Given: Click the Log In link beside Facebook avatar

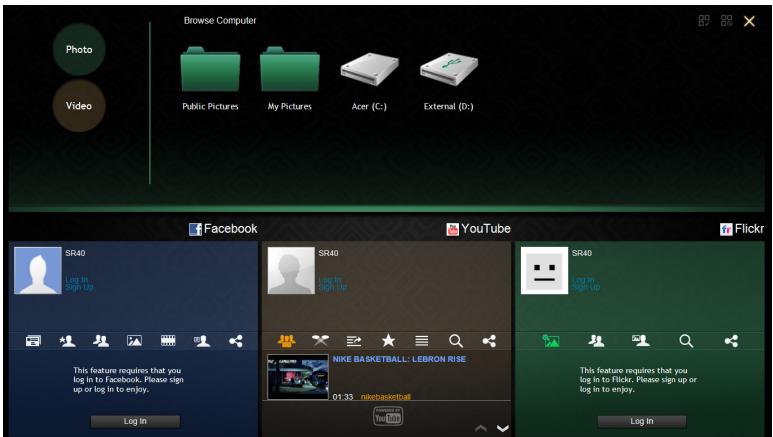Looking at the screenshot, I should (76, 280).
